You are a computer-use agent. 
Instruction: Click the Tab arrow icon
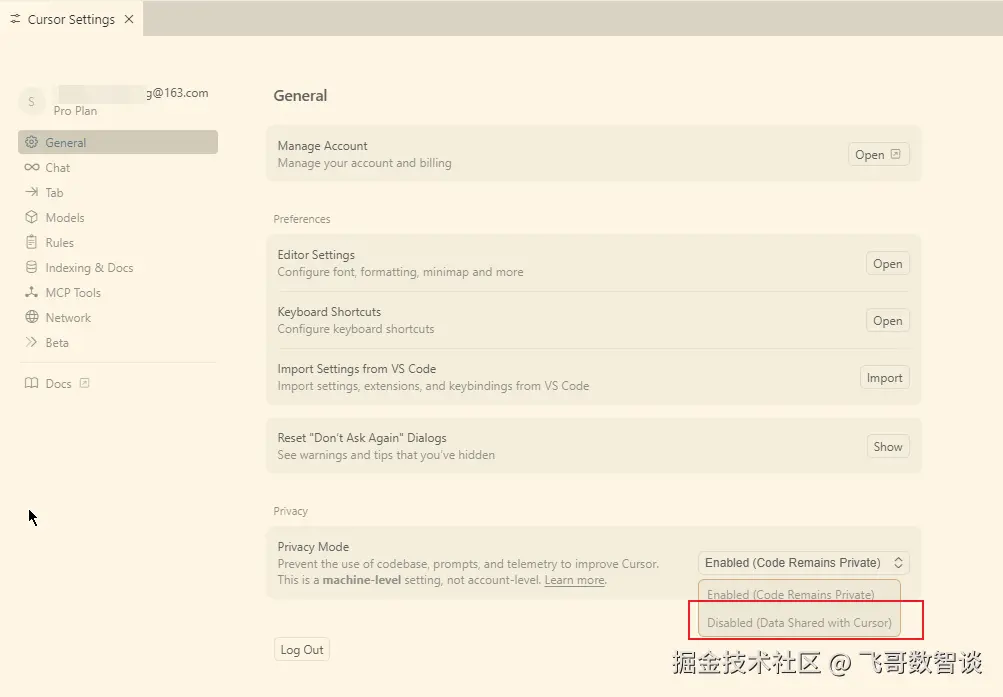31,192
